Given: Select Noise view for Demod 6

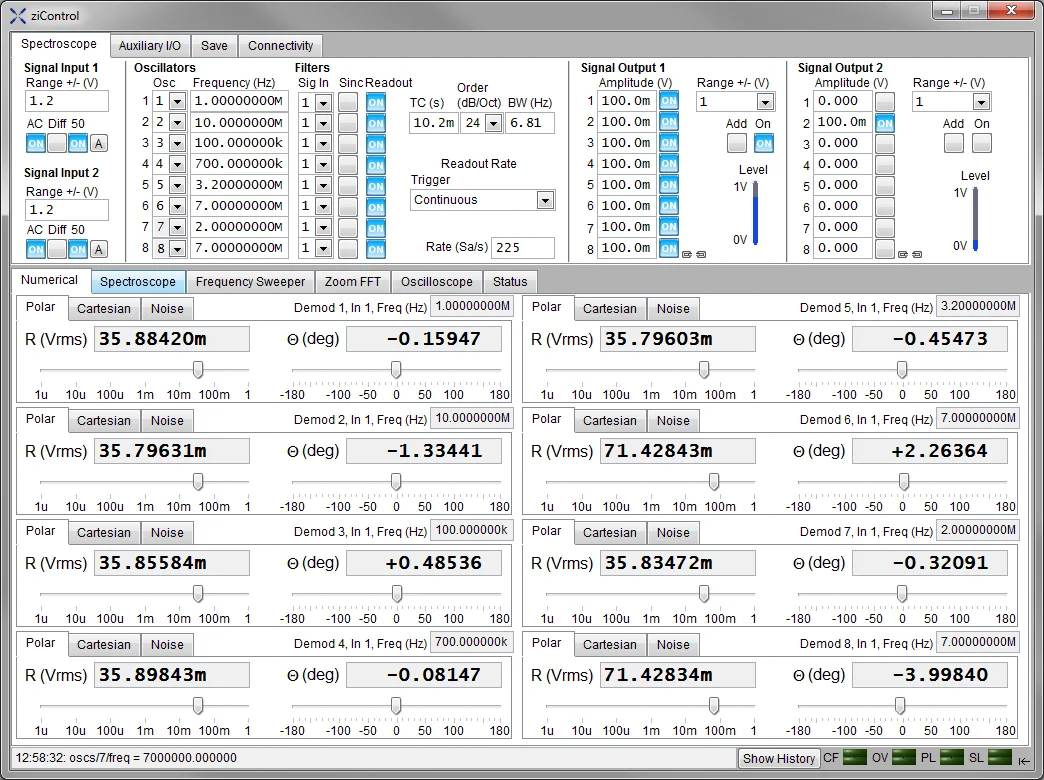Looking at the screenshot, I should click(673, 420).
